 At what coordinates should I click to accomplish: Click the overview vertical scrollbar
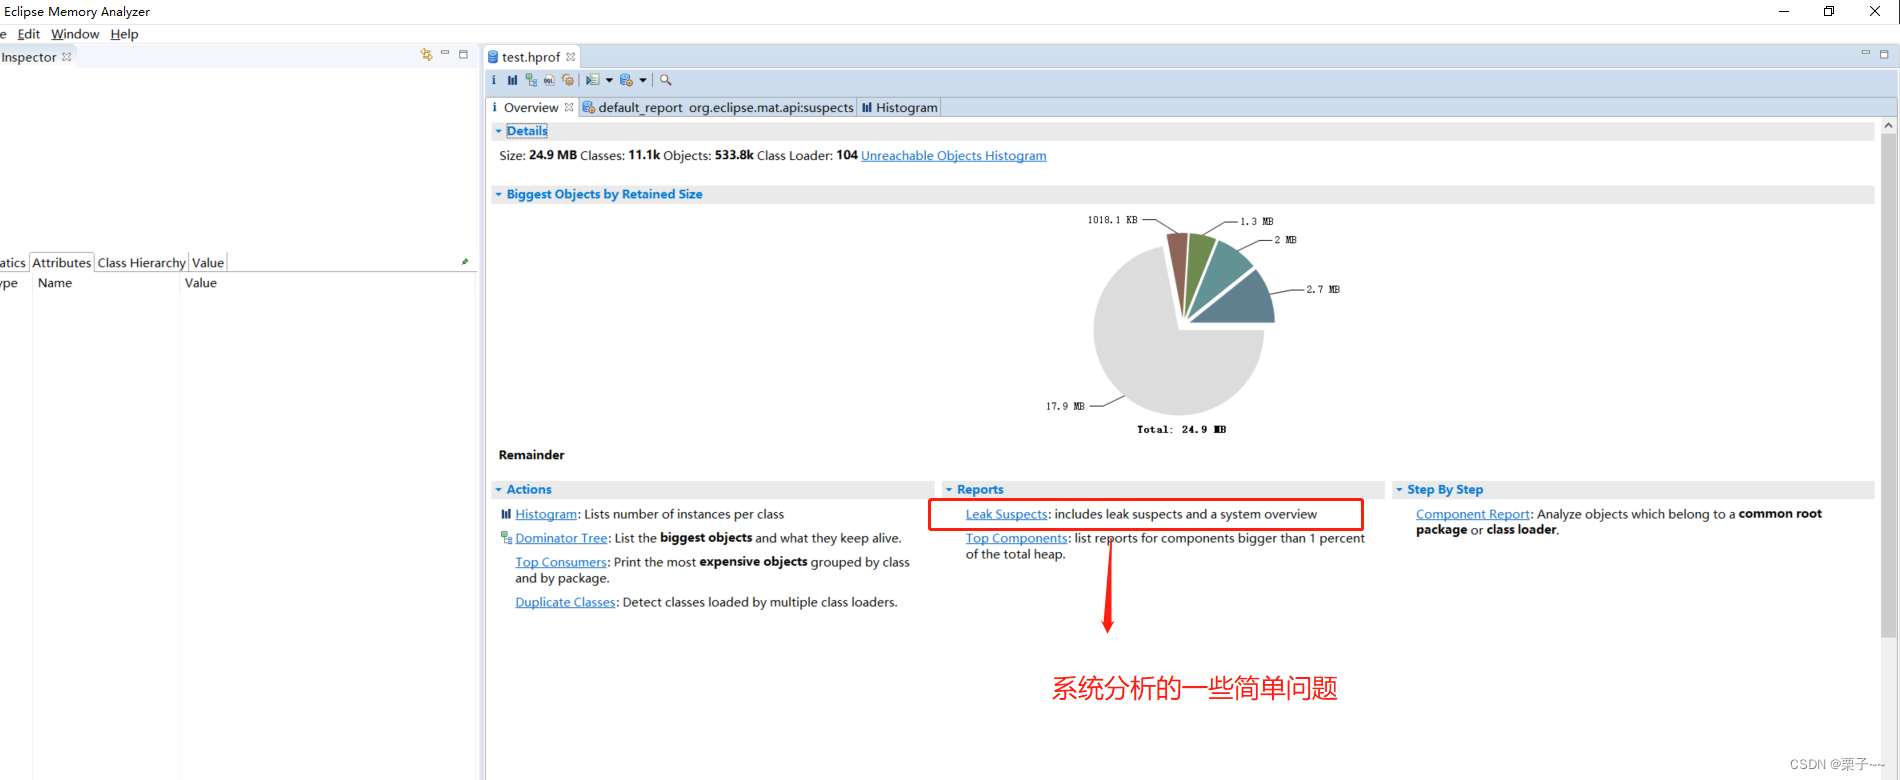tap(1889, 385)
